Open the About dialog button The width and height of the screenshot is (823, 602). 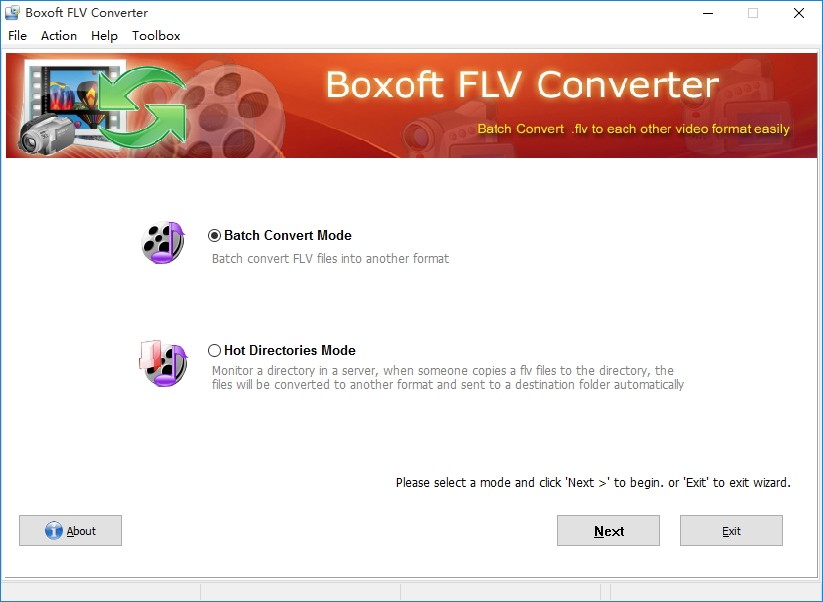point(70,531)
